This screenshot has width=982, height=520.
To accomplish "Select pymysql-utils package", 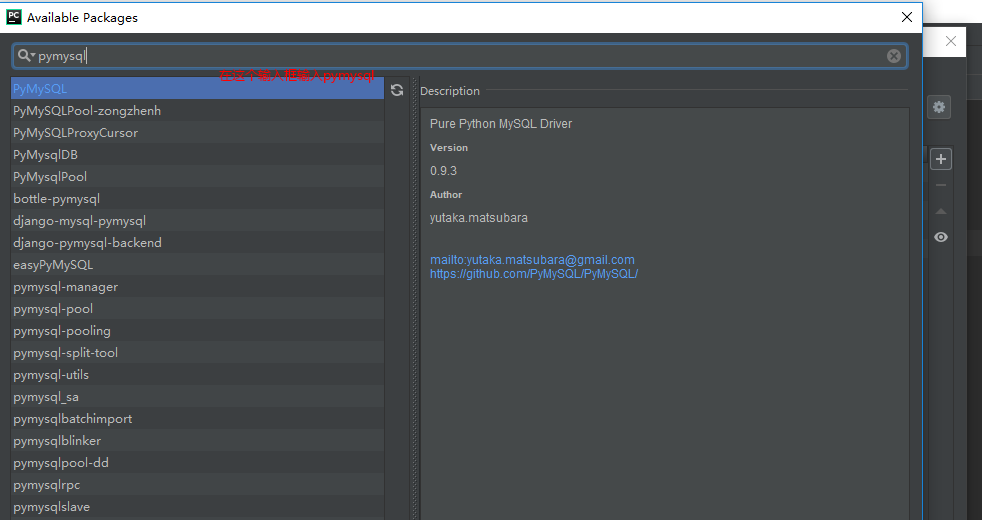I will [x=197, y=375].
